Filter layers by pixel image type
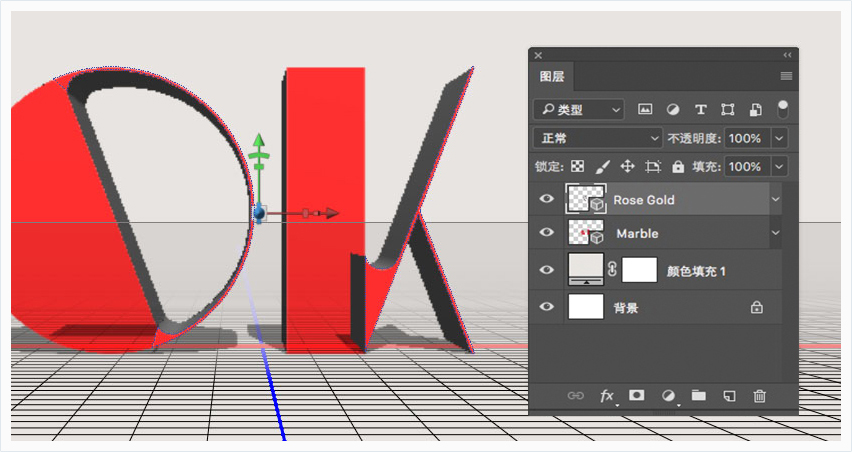This screenshot has width=852, height=452. pyautogui.click(x=645, y=109)
